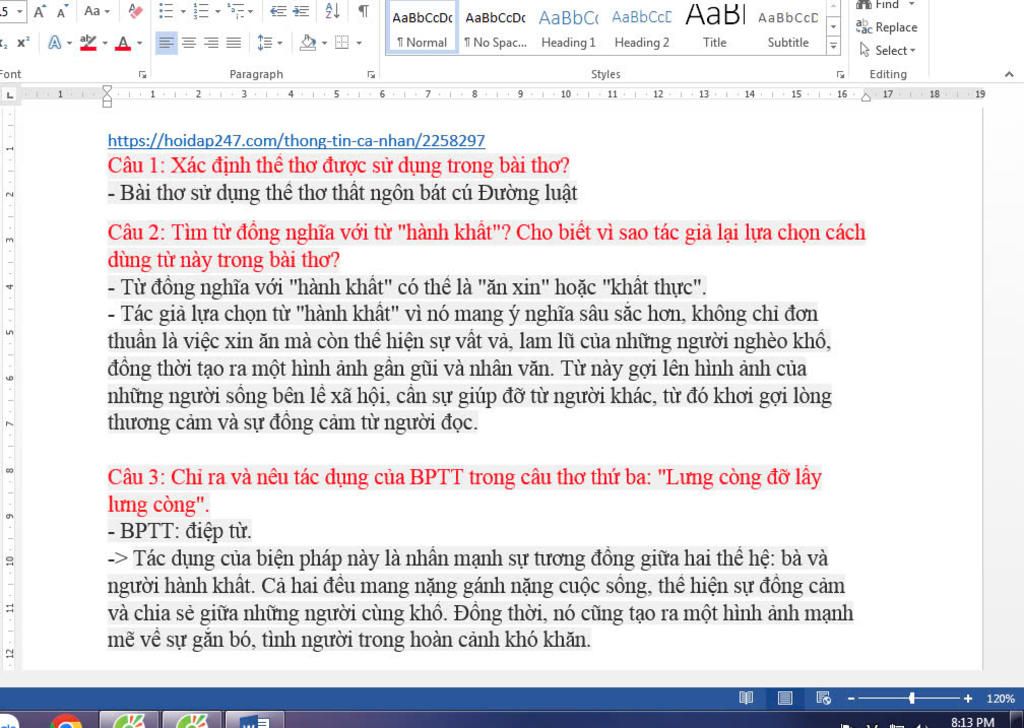The image size is (1024, 728).
Task: Click the heading 'Câu 1: Xác định thể thơ'
Action: click(338, 166)
